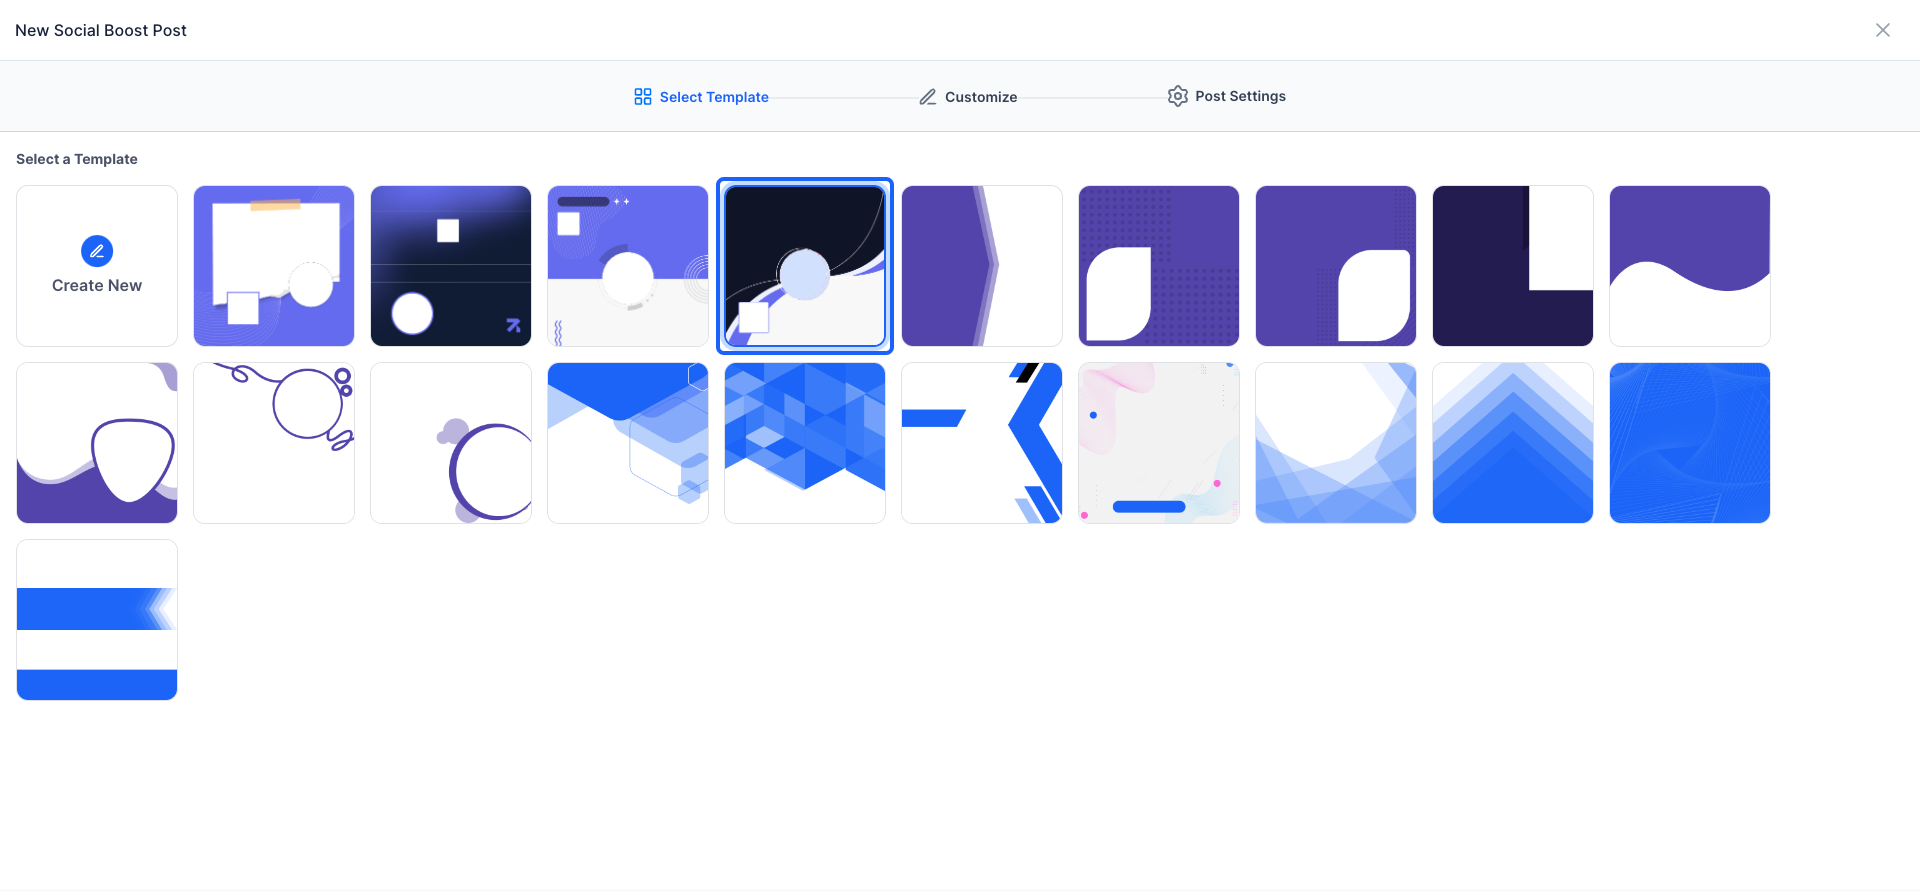Click the New Social Boost Post title
The width and height of the screenshot is (1920, 892).
click(x=101, y=30)
